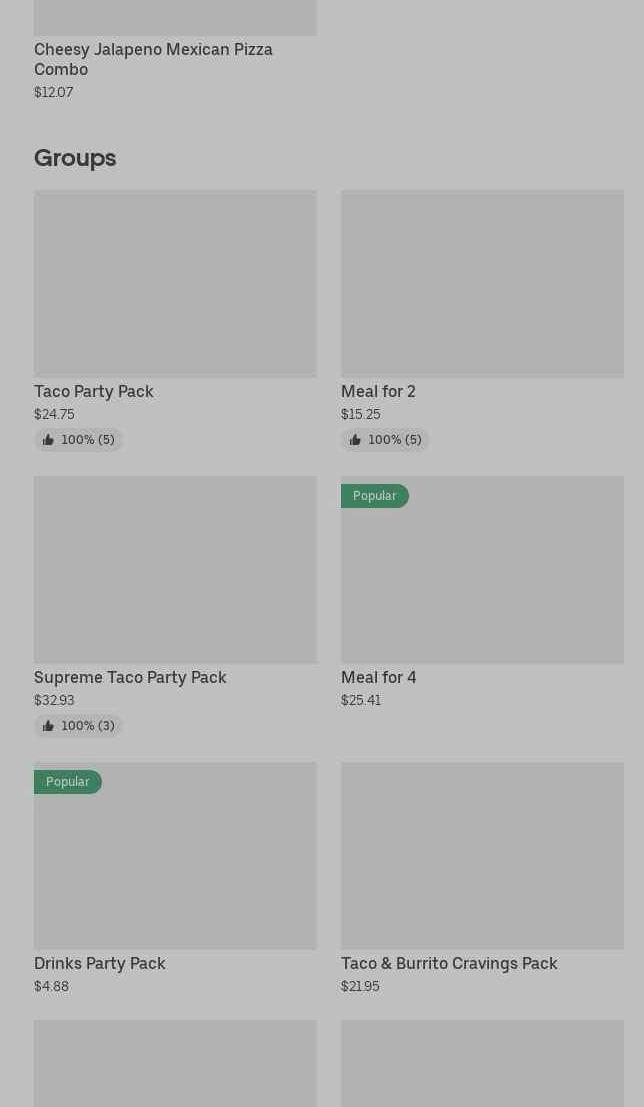Click the Taco Party Pack title
This screenshot has width=644, height=1107.
(x=94, y=391)
